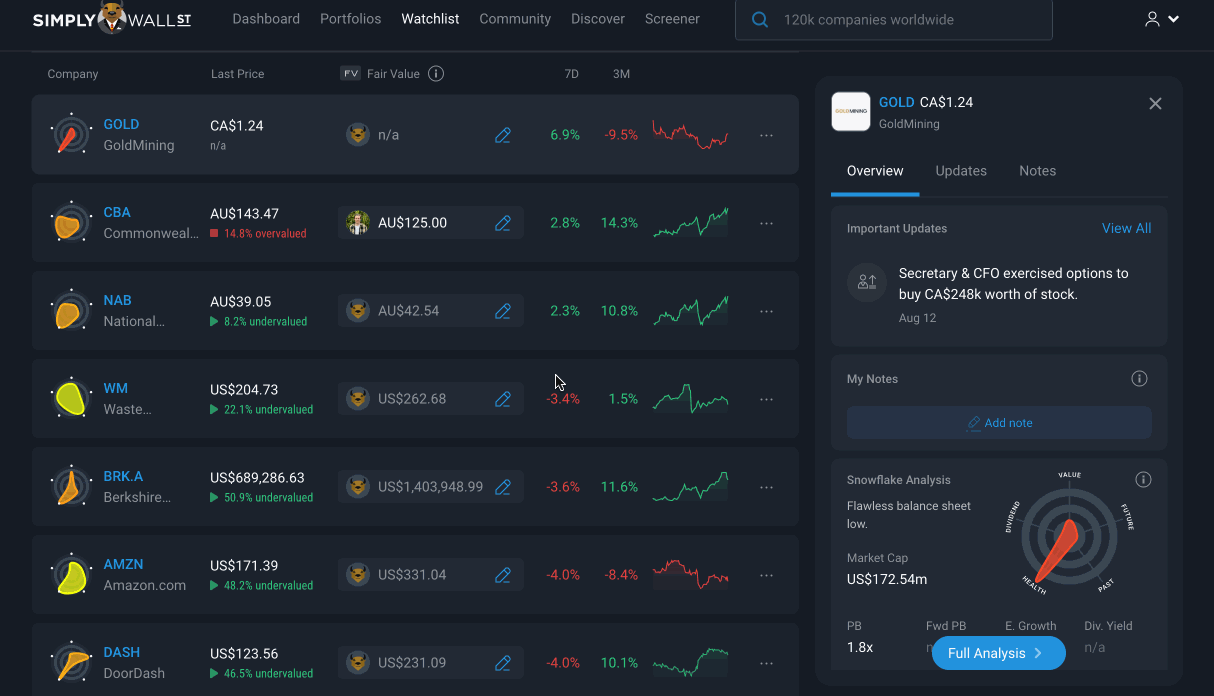
Task: Switch to the Overview tab
Action: 875,171
